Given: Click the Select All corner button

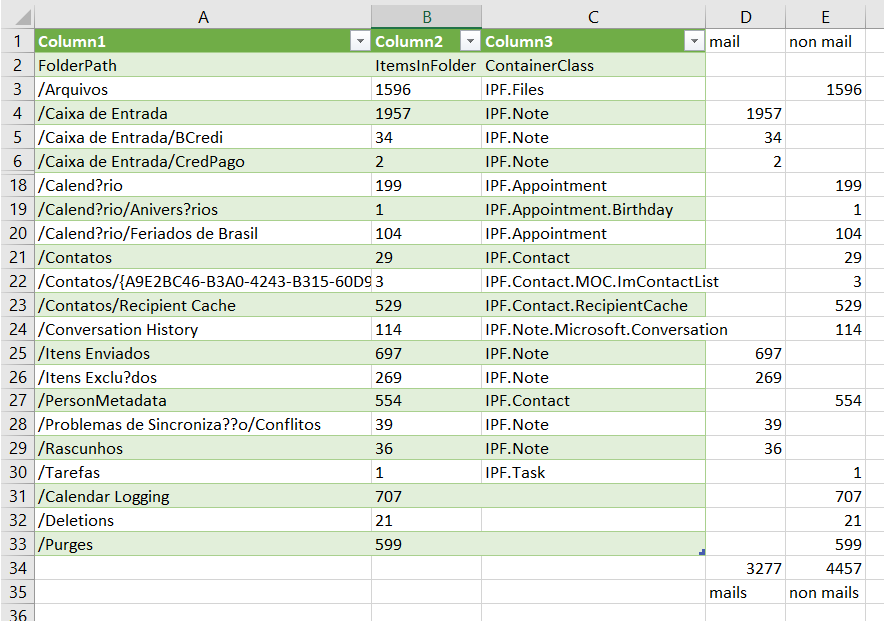Looking at the screenshot, I should 16,17.
